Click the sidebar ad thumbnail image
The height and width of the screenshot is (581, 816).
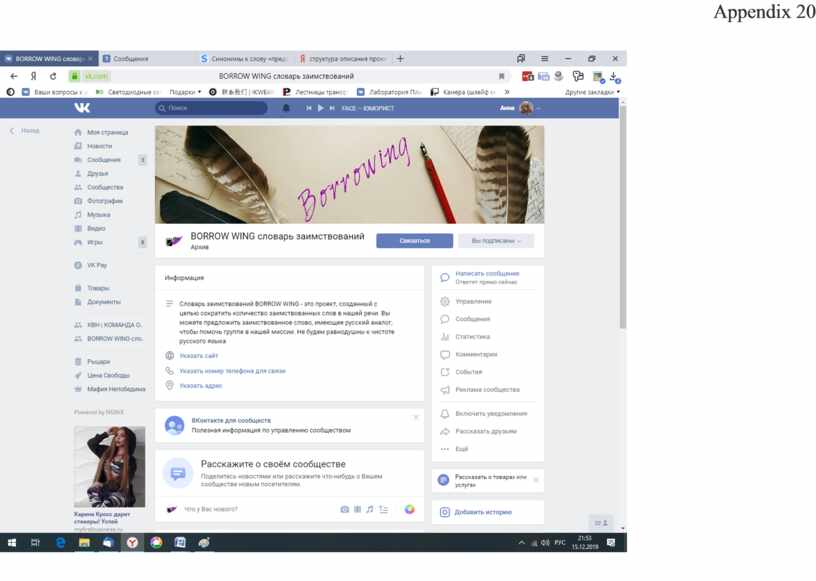pos(109,466)
